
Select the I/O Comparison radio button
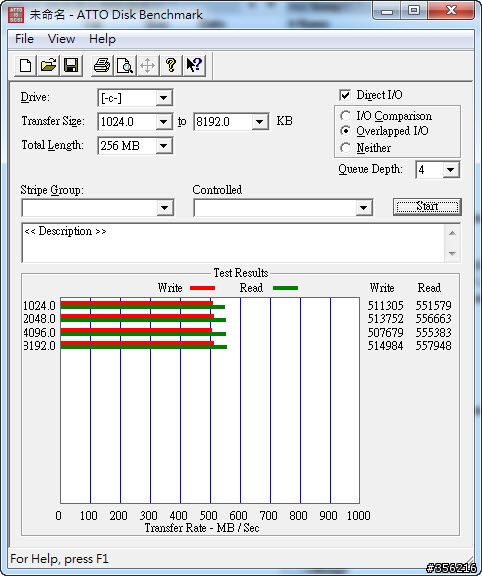pyautogui.click(x=345, y=116)
